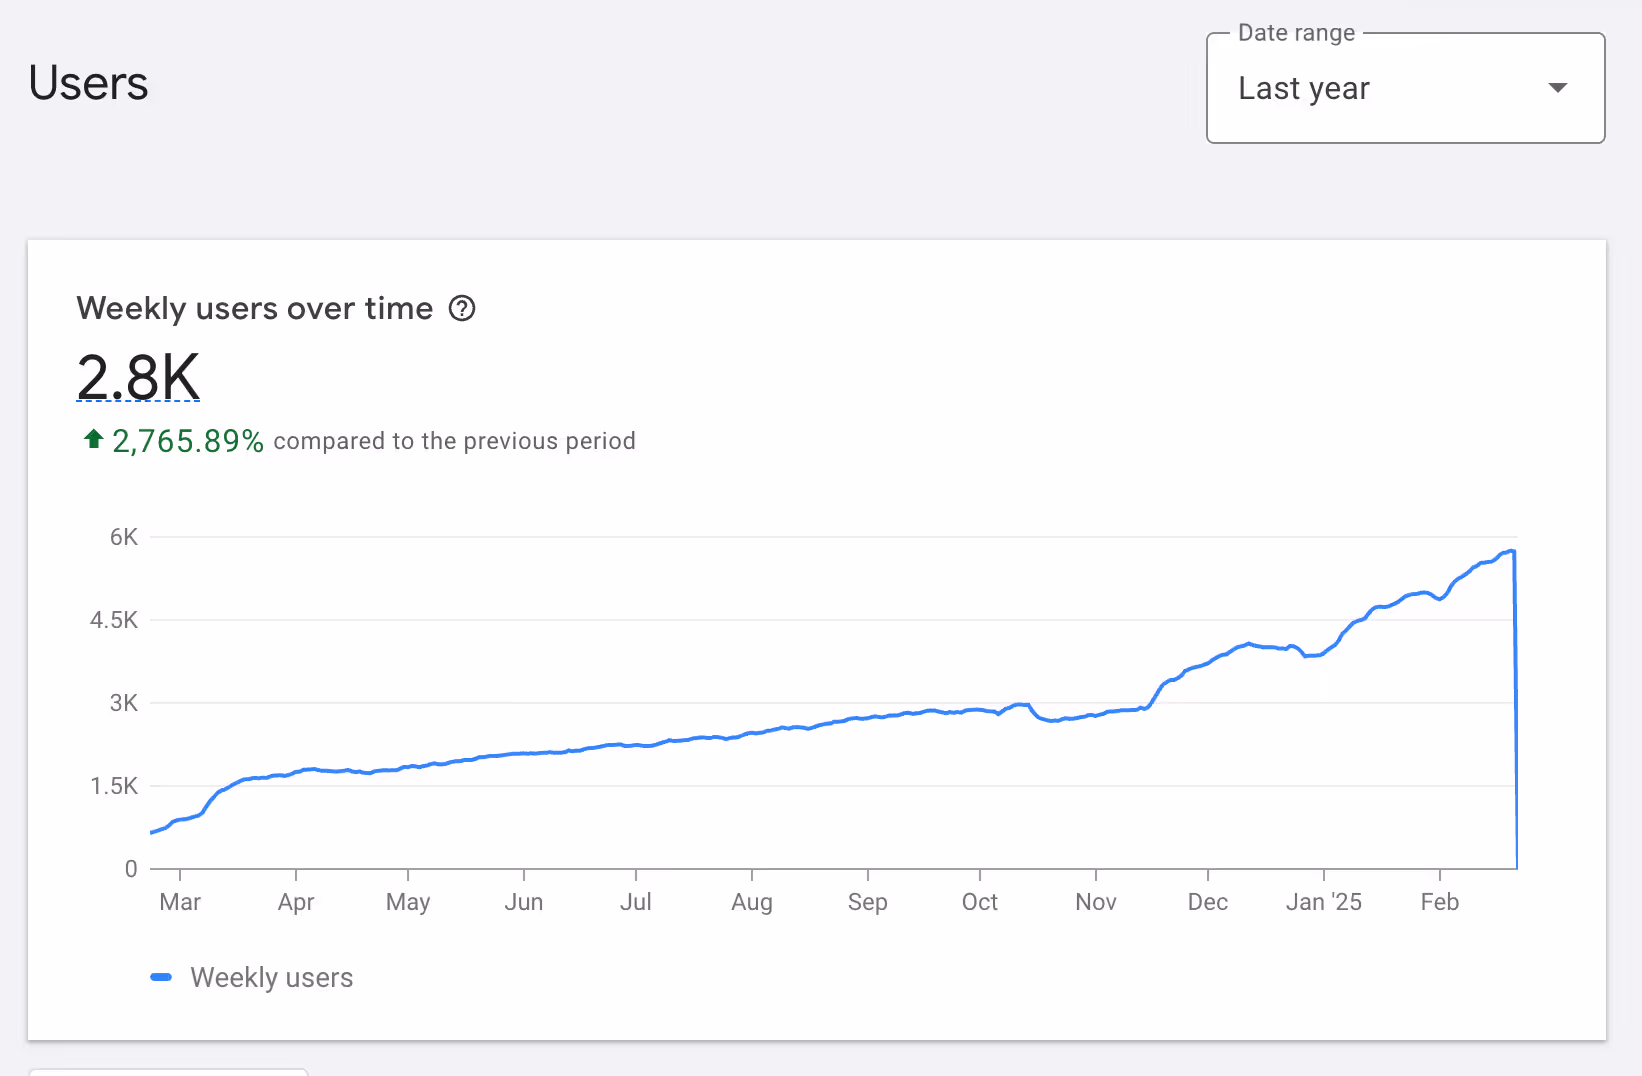Viewport: 1642px width, 1076px height.
Task: Click the 2,765.89% change percentage
Action: tap(188, 441)
